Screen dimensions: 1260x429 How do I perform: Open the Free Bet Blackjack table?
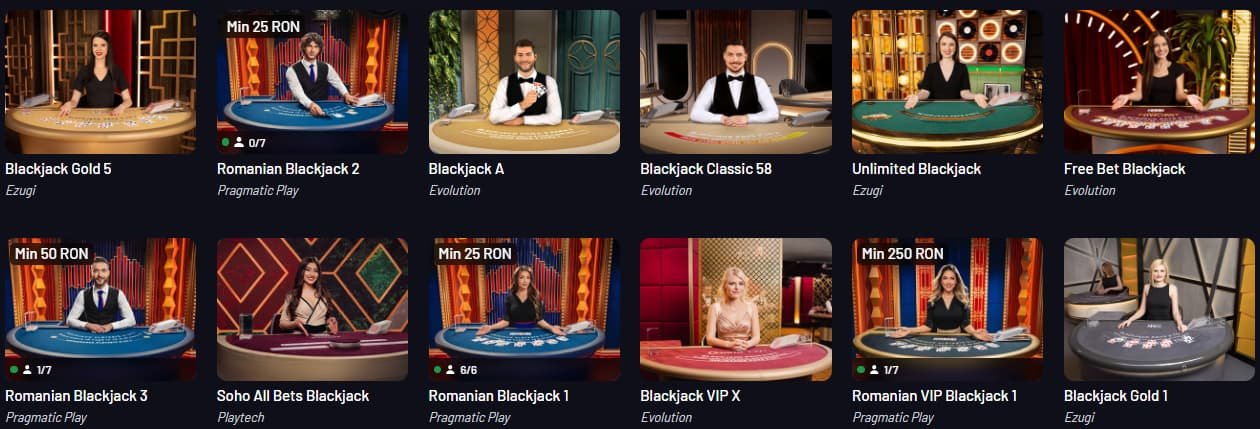coord(1159,82)
